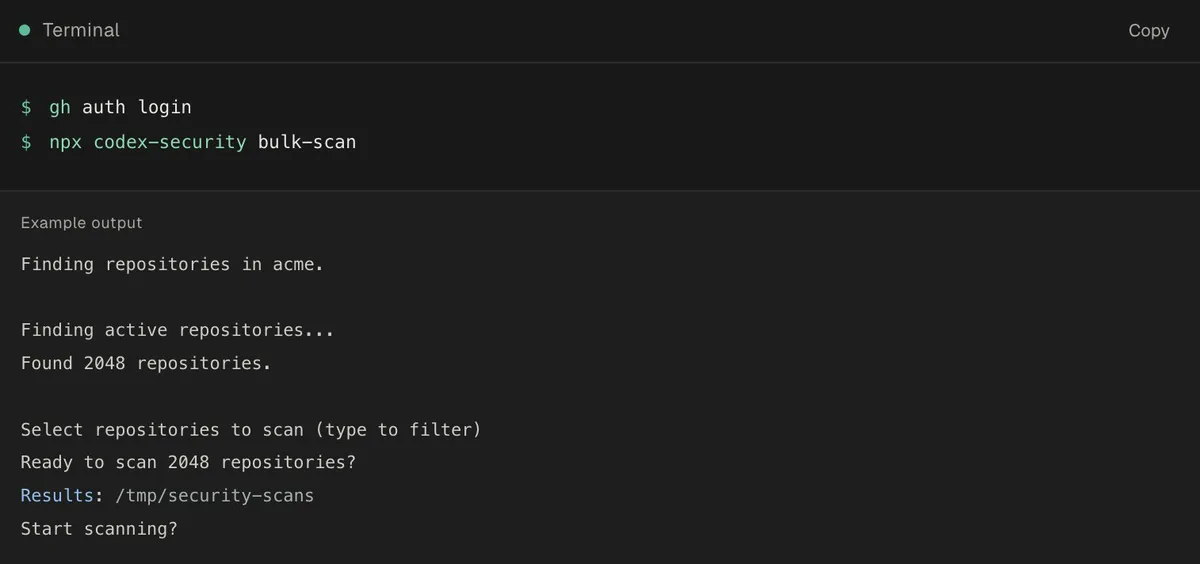Click the blue 'Results:' label

(62, 495)
